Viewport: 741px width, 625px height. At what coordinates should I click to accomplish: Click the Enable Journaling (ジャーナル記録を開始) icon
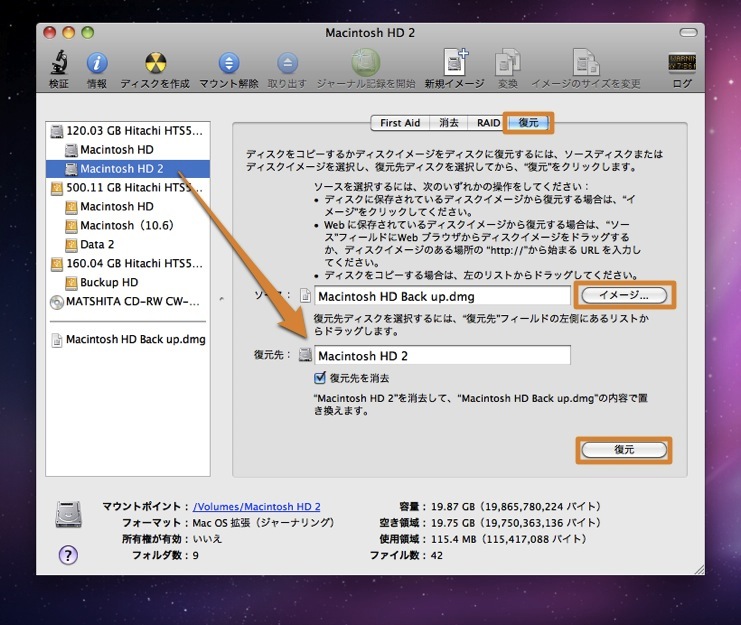366,62
